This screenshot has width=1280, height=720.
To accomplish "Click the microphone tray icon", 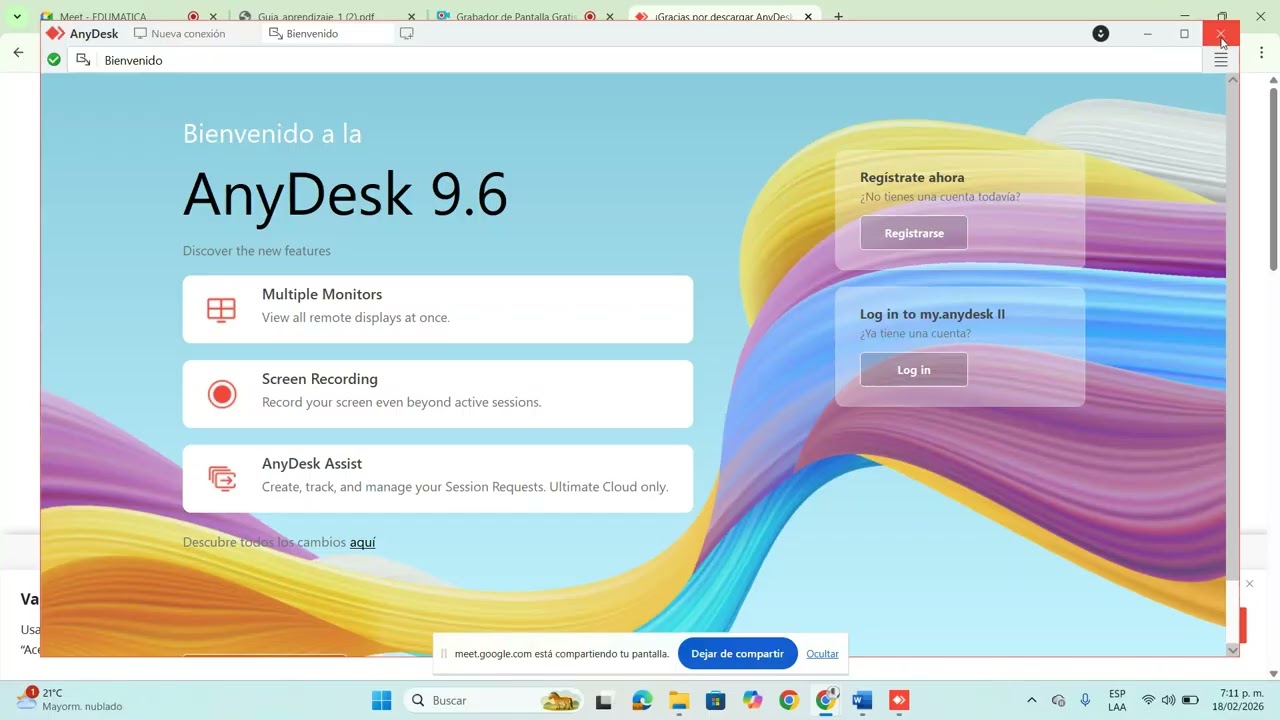I will [x=1085, y=700].
